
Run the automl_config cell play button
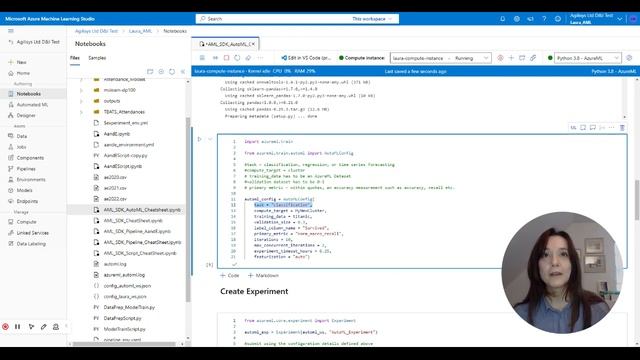pos(200,139)
